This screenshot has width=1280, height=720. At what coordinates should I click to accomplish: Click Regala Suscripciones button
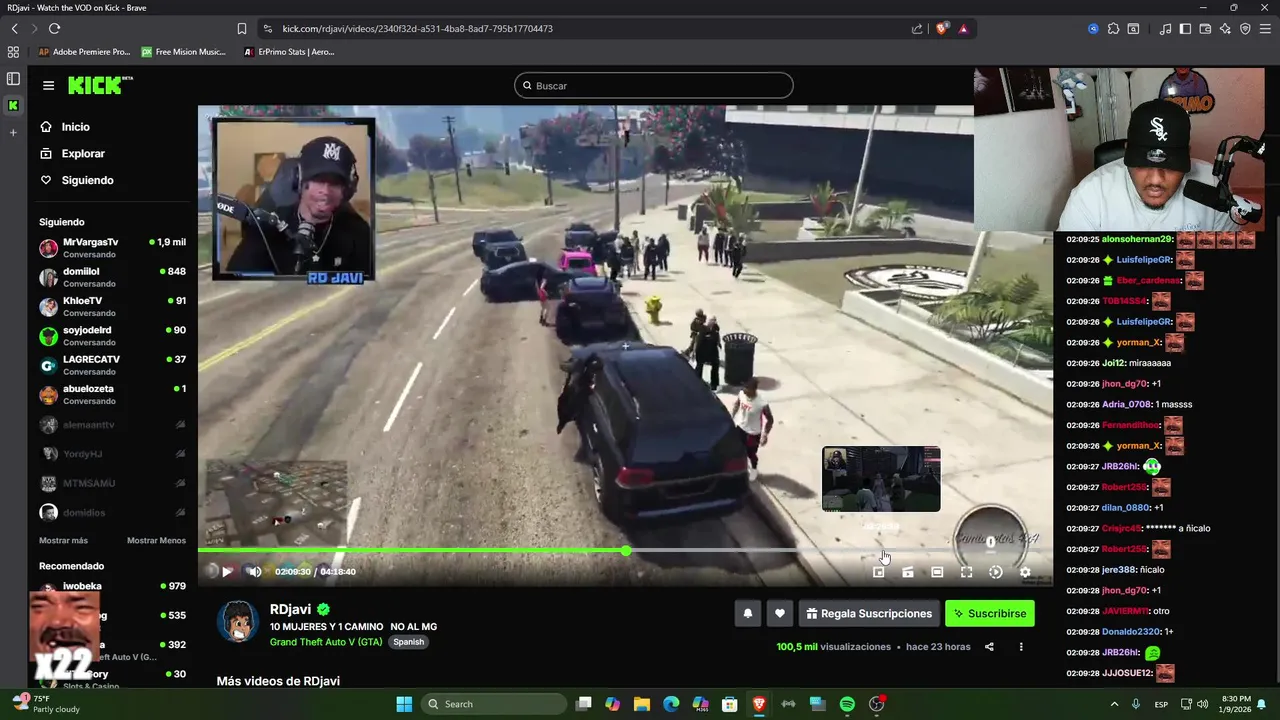[x=869, y=614]
